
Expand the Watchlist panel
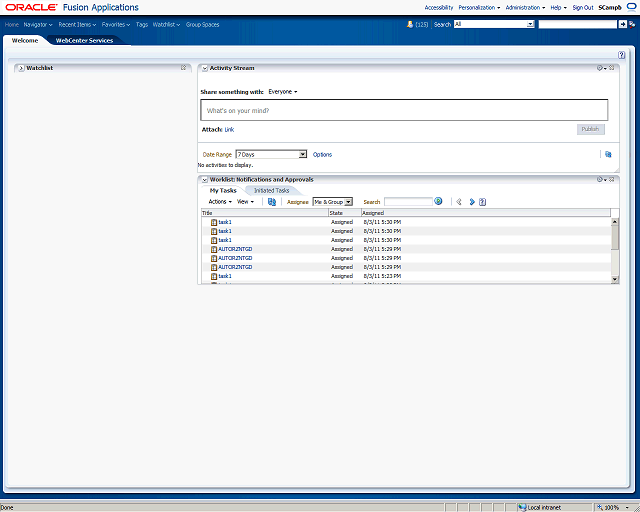pos(21,68)
